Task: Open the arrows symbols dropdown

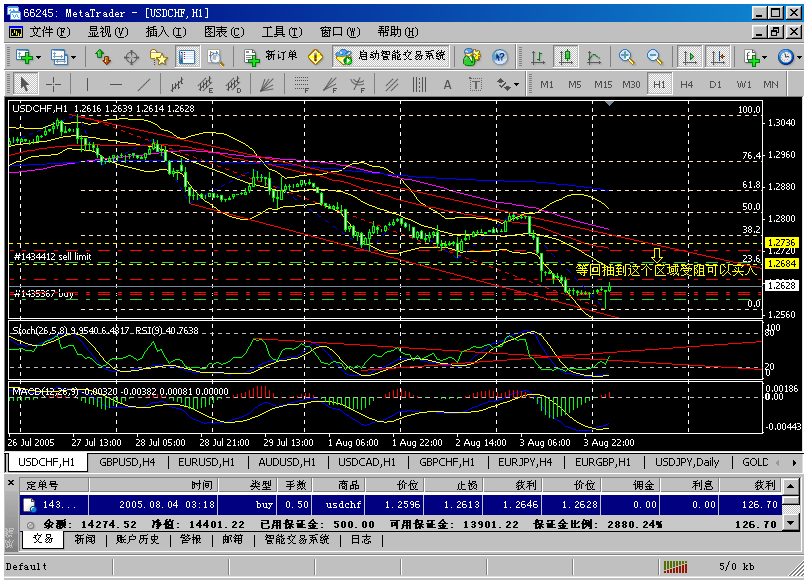Action: pos(515,85)
